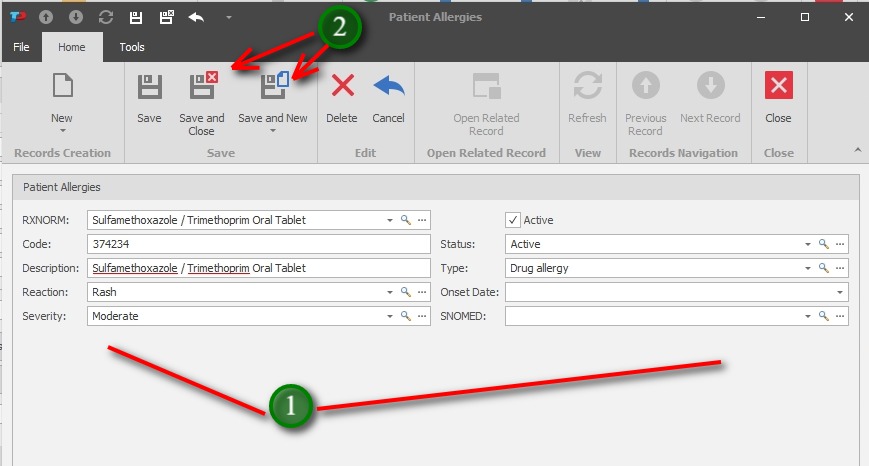Click the New record icon
The image size is (869, 466).
coord(62,88)
